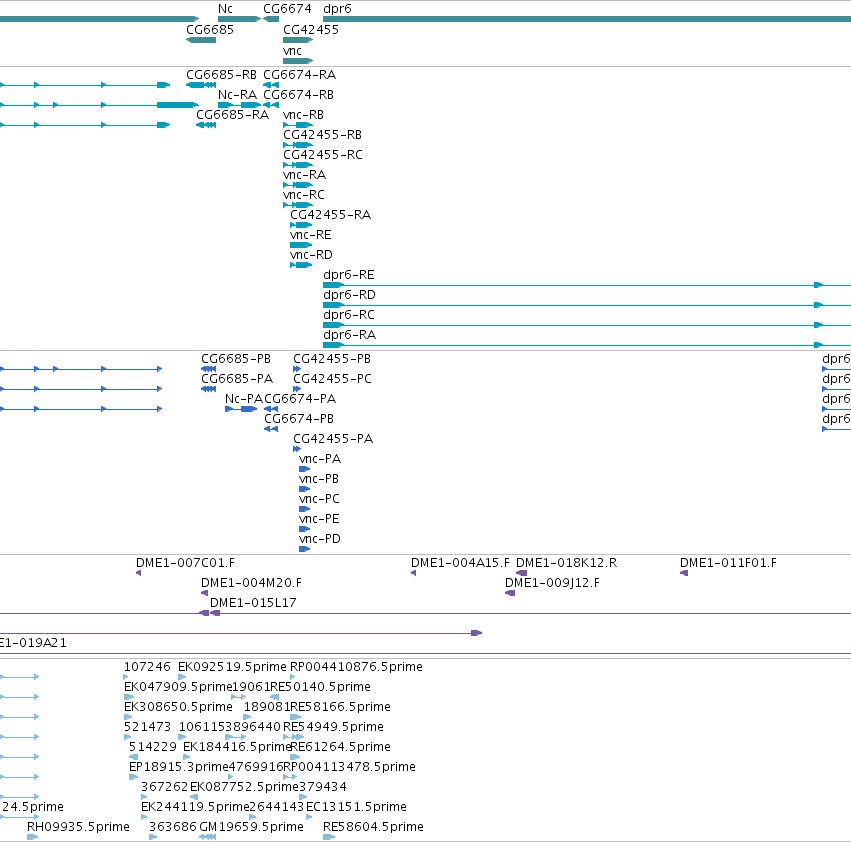Click transcript vnc-RE label

pos(310,235)
